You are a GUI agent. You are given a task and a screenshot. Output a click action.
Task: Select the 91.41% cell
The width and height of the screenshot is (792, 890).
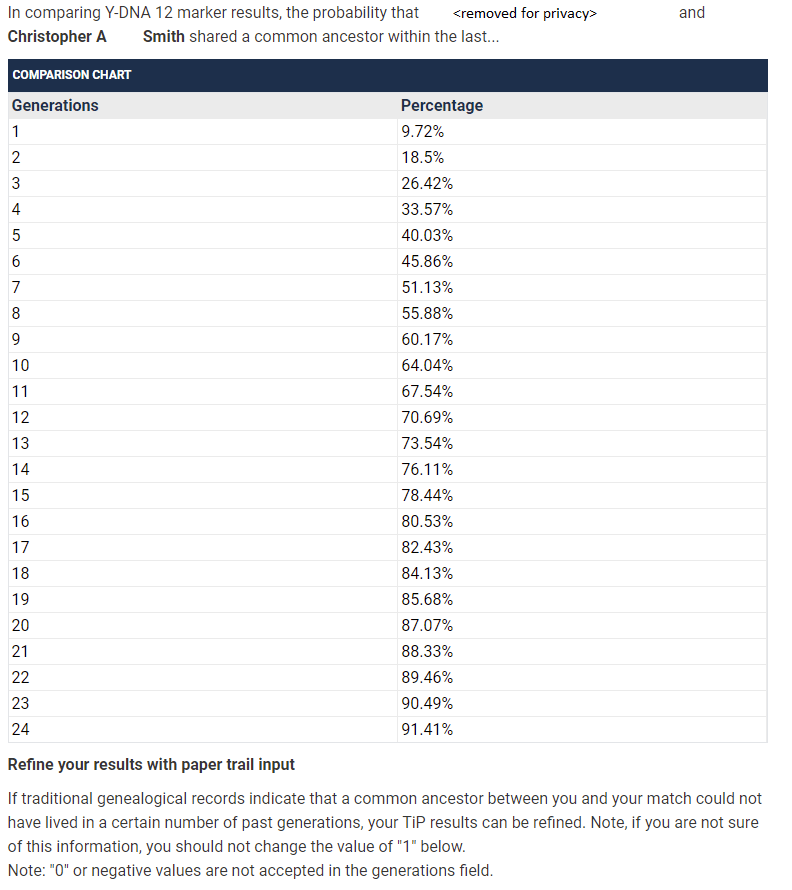click(x=426, y=729)
